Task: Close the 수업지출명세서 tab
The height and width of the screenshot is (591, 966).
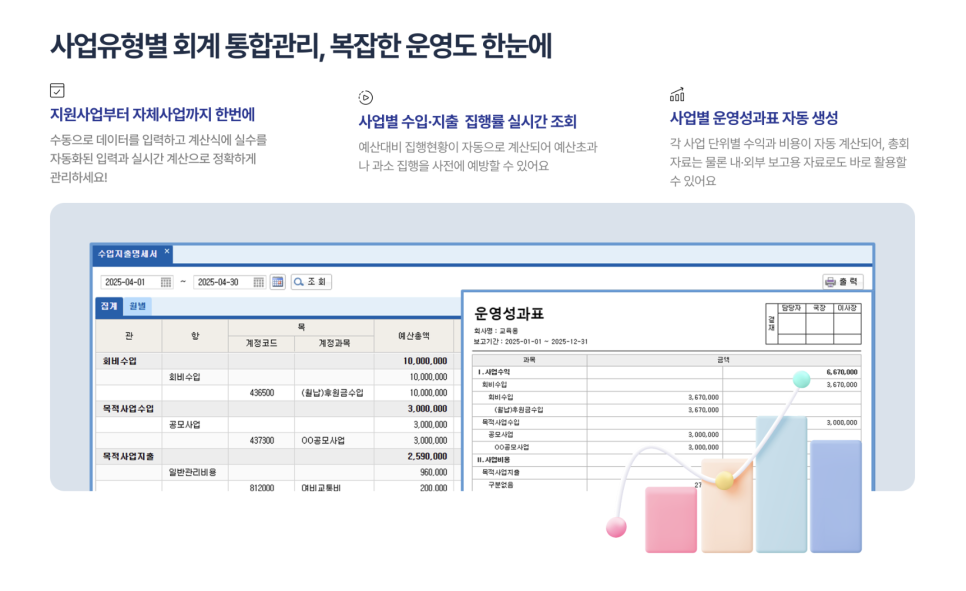Action: pyautogui.click(x=166, y=250)
